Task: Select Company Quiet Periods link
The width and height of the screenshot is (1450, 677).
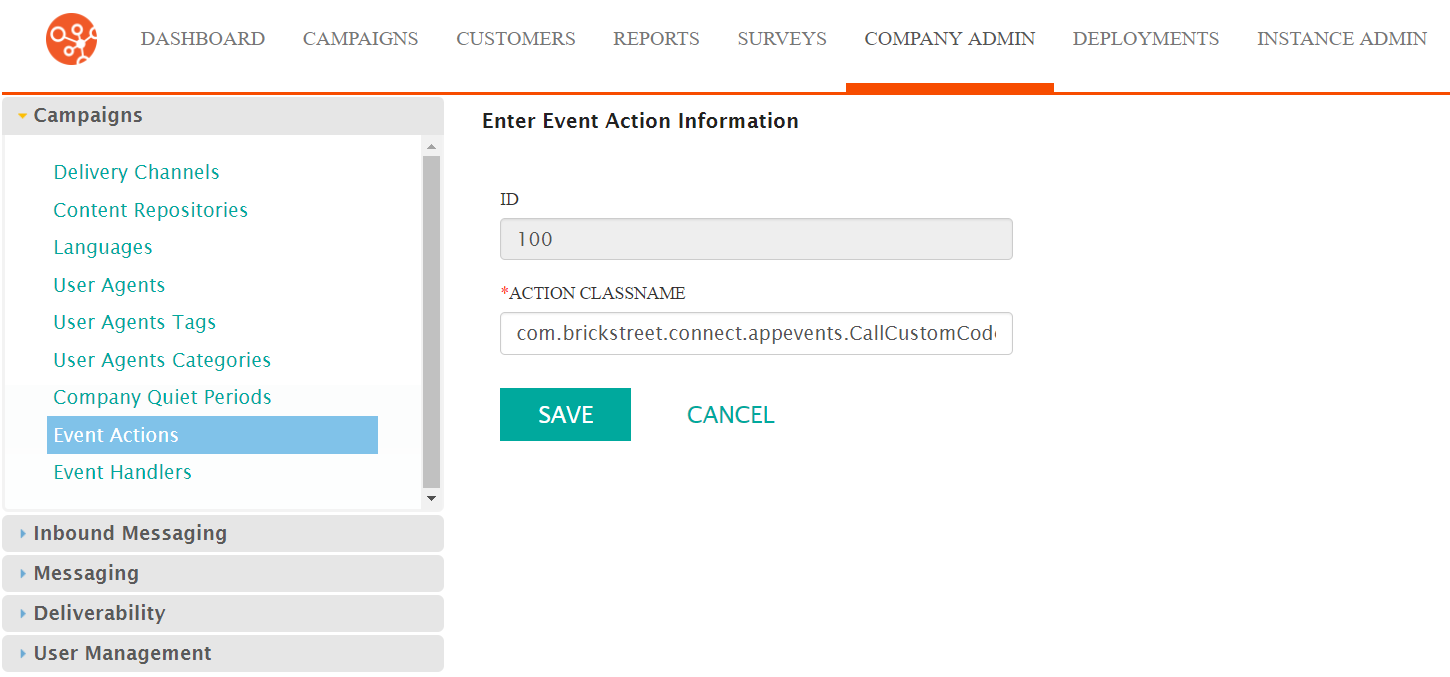Action: click(x=163, y=397)
